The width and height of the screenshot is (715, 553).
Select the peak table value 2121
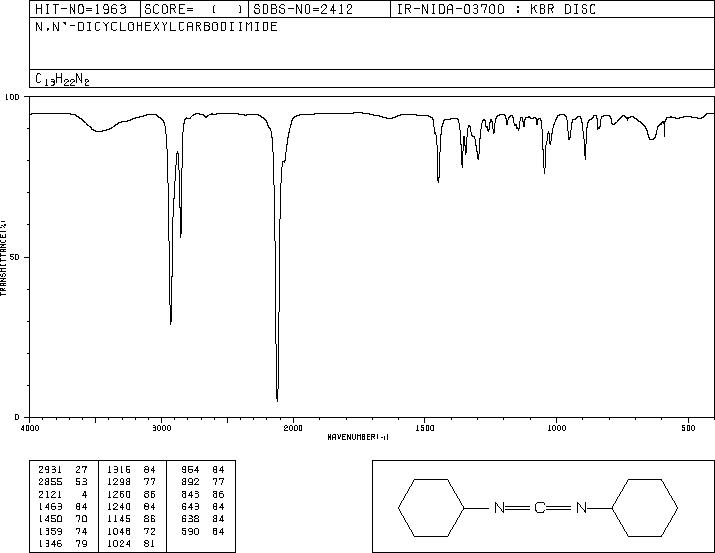[x=50, y=495]
